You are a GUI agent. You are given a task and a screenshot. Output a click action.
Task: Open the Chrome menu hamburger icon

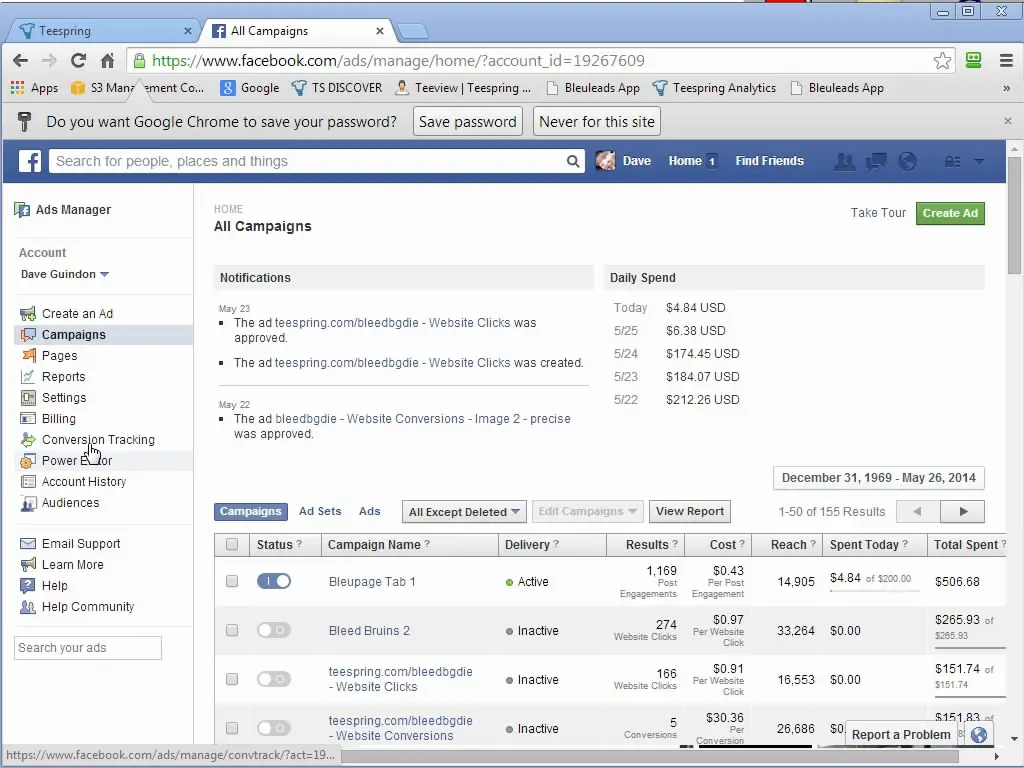[1006, 61]
